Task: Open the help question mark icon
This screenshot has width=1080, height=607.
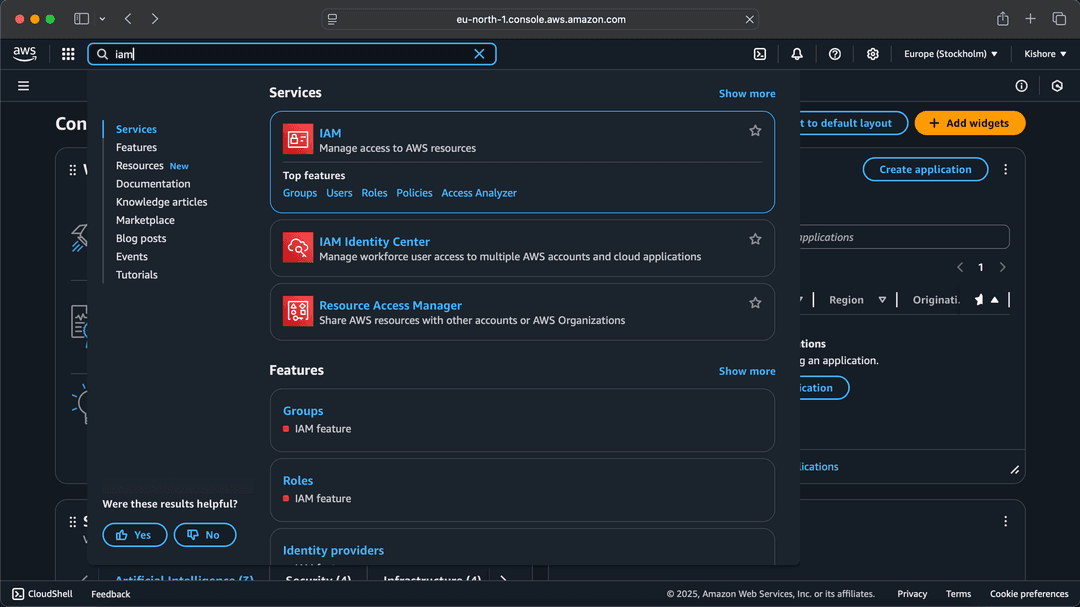Action: 835,54
